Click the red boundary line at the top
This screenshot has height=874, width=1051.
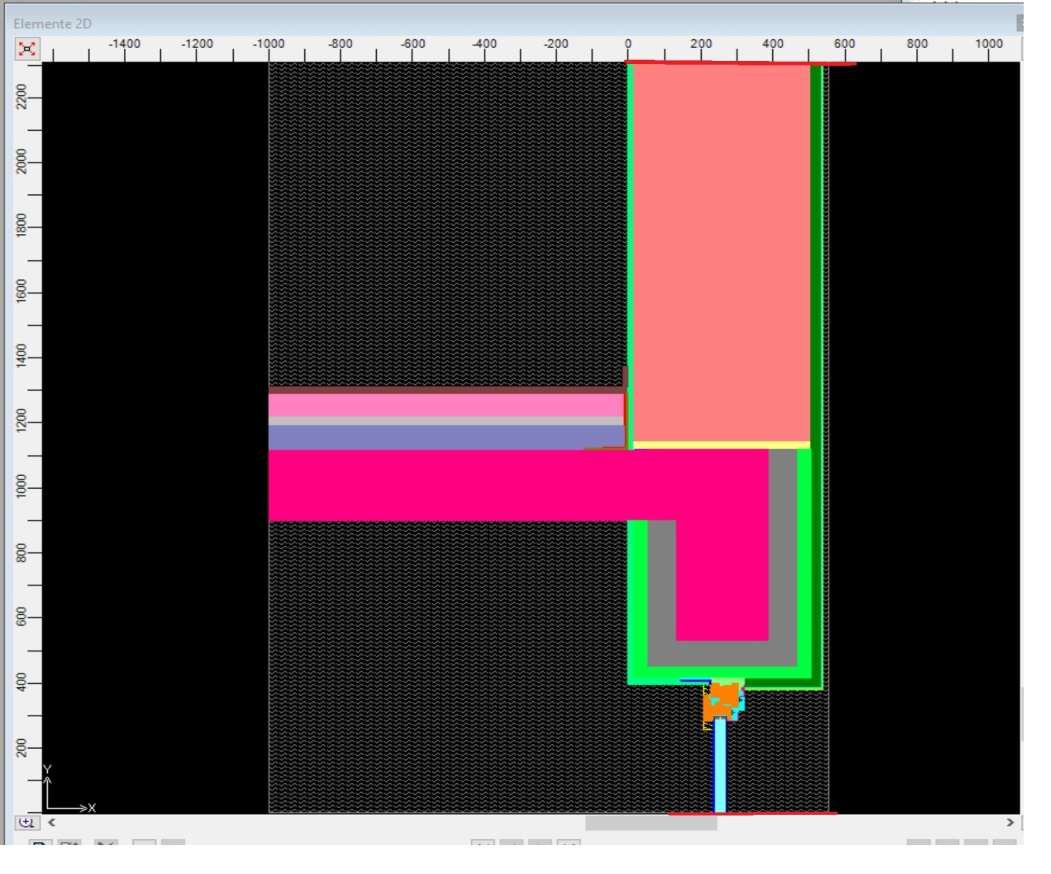740,63
